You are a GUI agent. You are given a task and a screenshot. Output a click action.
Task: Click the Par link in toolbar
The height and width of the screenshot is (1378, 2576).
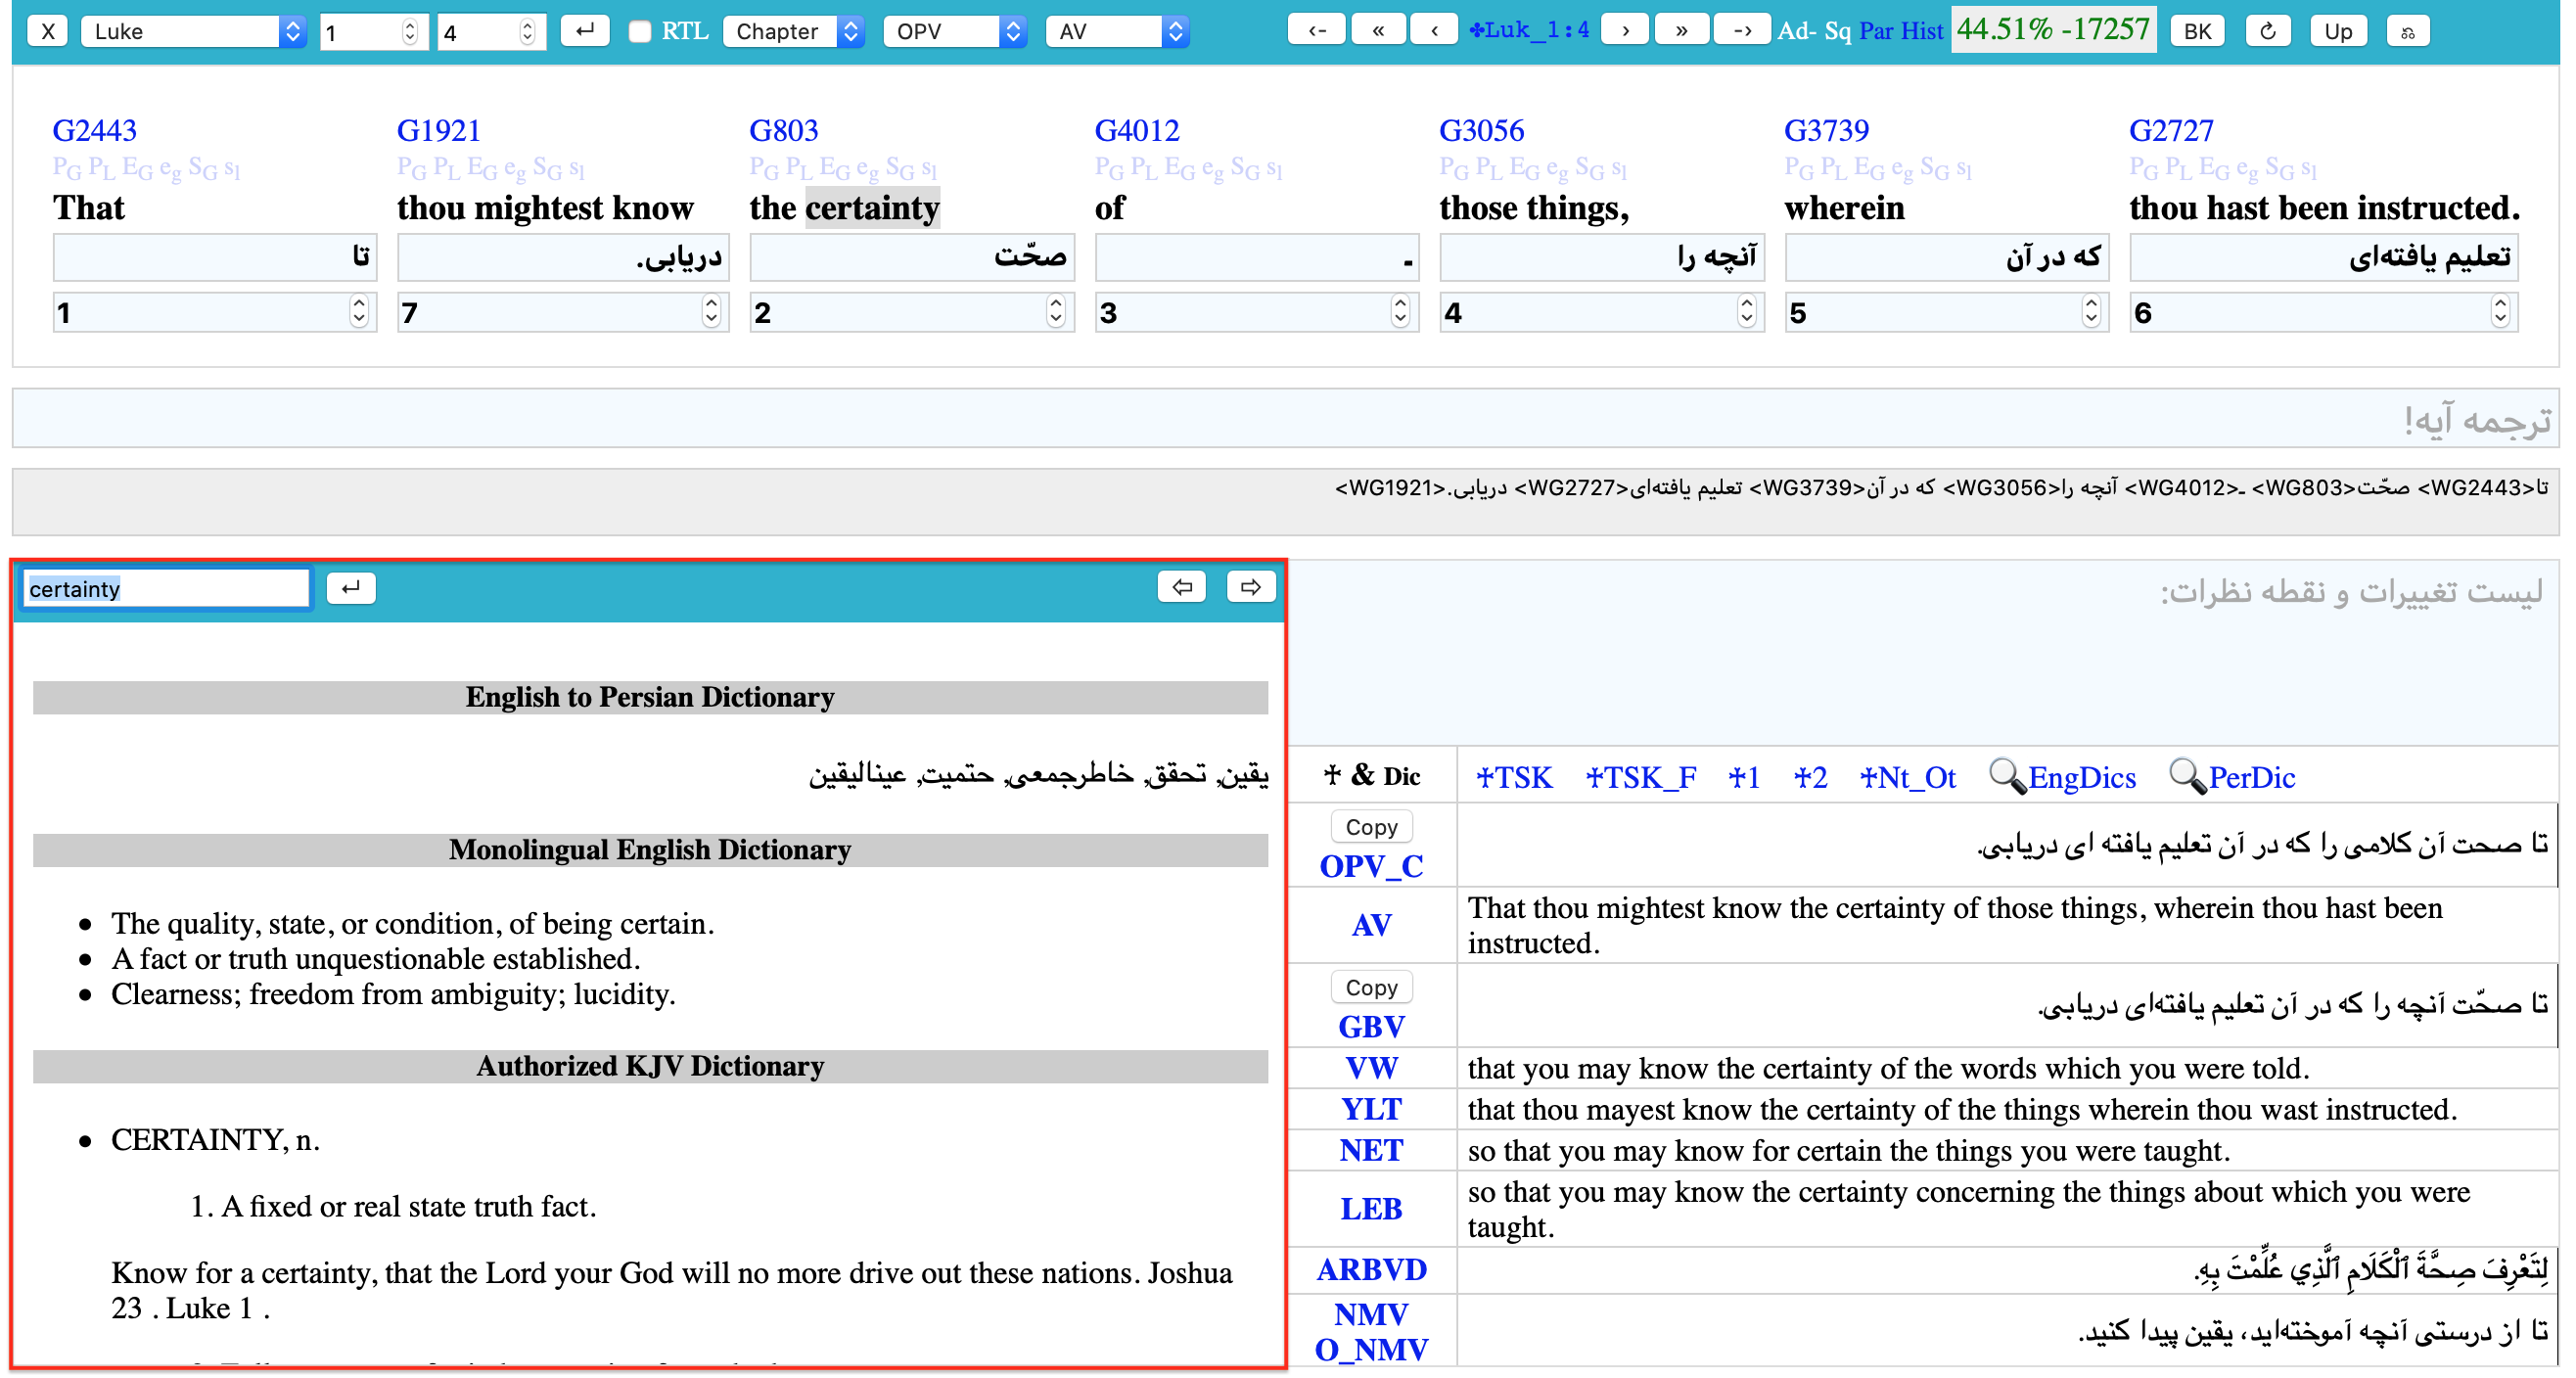click(x=1876, y=31)
